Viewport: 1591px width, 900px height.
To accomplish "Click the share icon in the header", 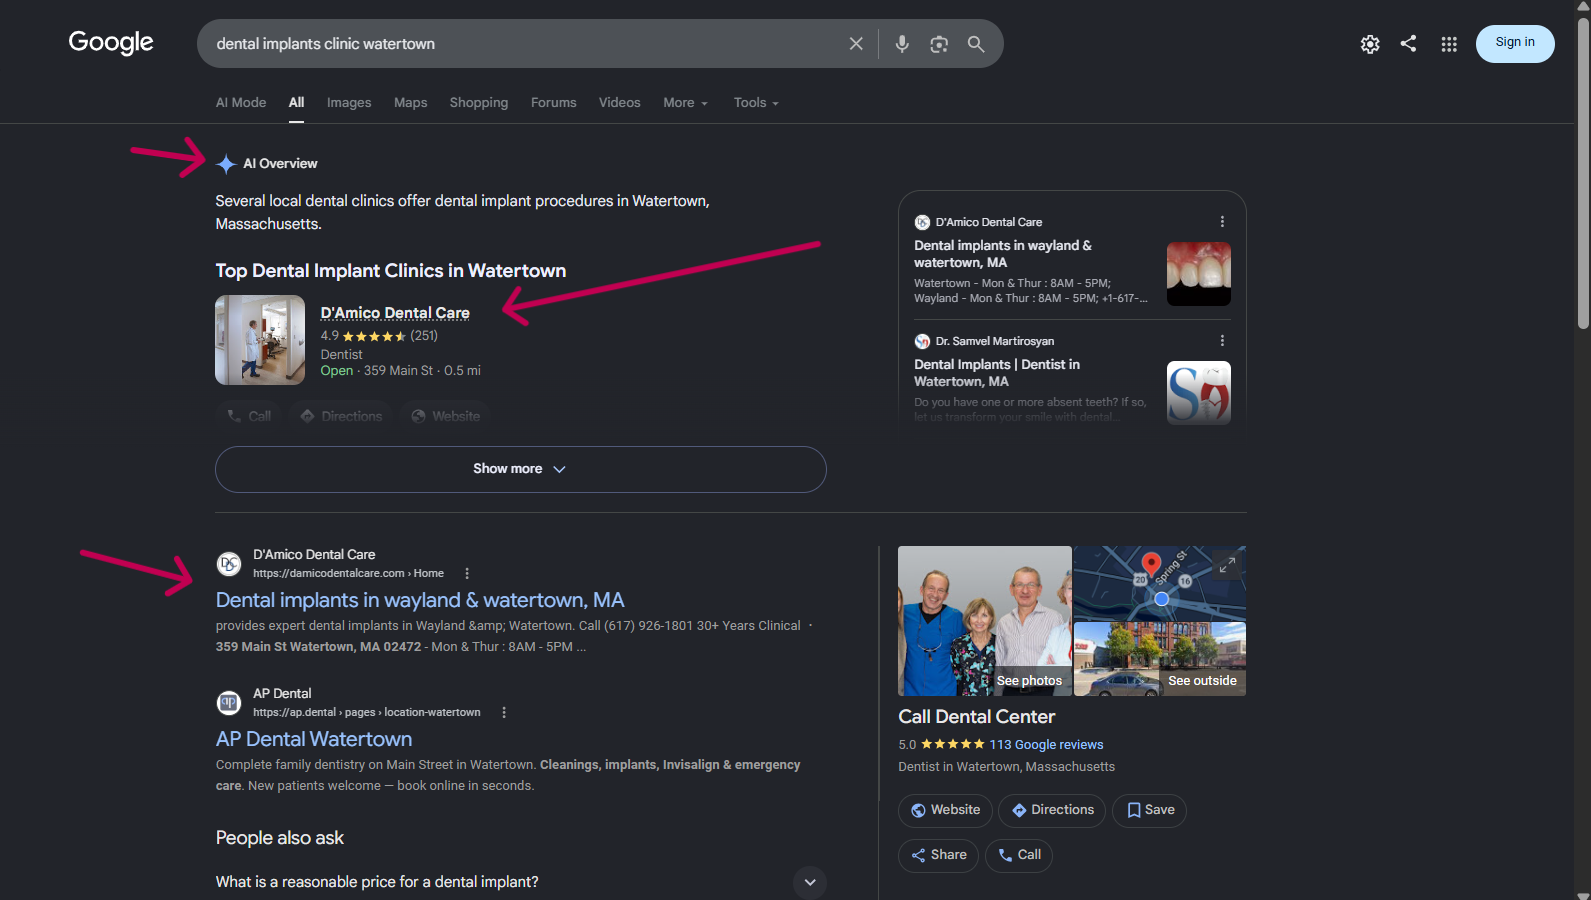I will (1409, 43).
